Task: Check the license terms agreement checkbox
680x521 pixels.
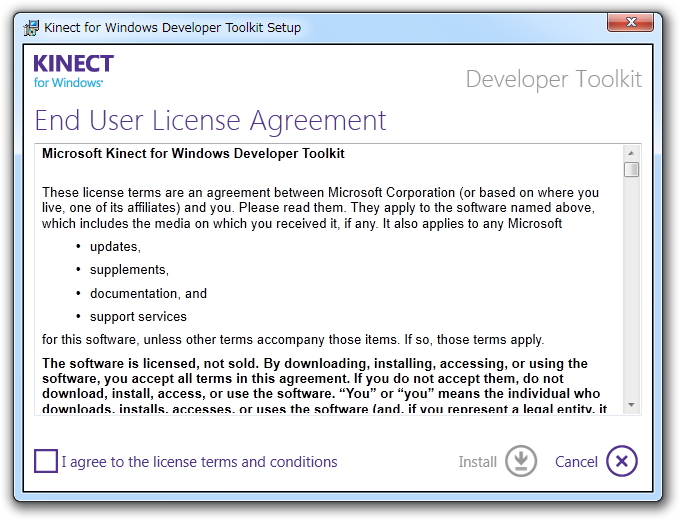Action: coord(46,461)
